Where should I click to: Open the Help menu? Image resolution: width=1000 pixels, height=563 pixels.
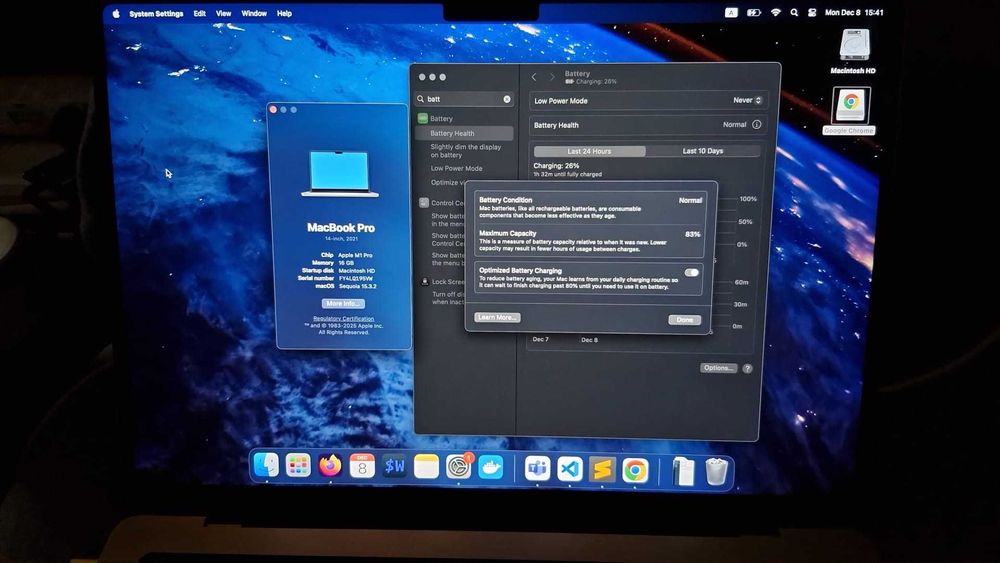284,13
